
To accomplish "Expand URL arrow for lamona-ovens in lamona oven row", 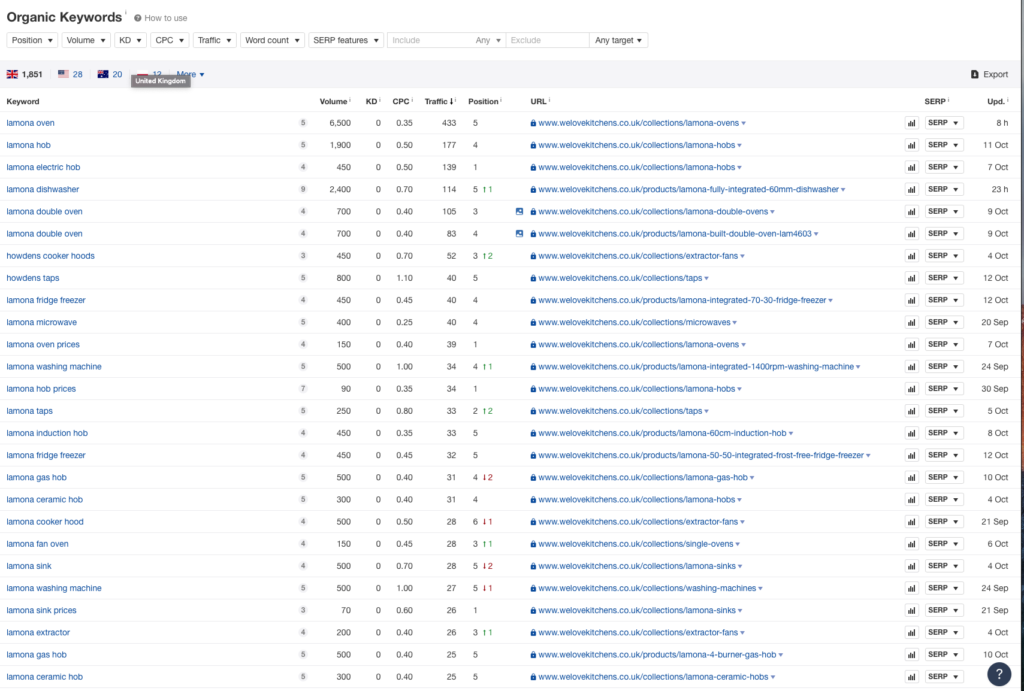I will [744, 123].
